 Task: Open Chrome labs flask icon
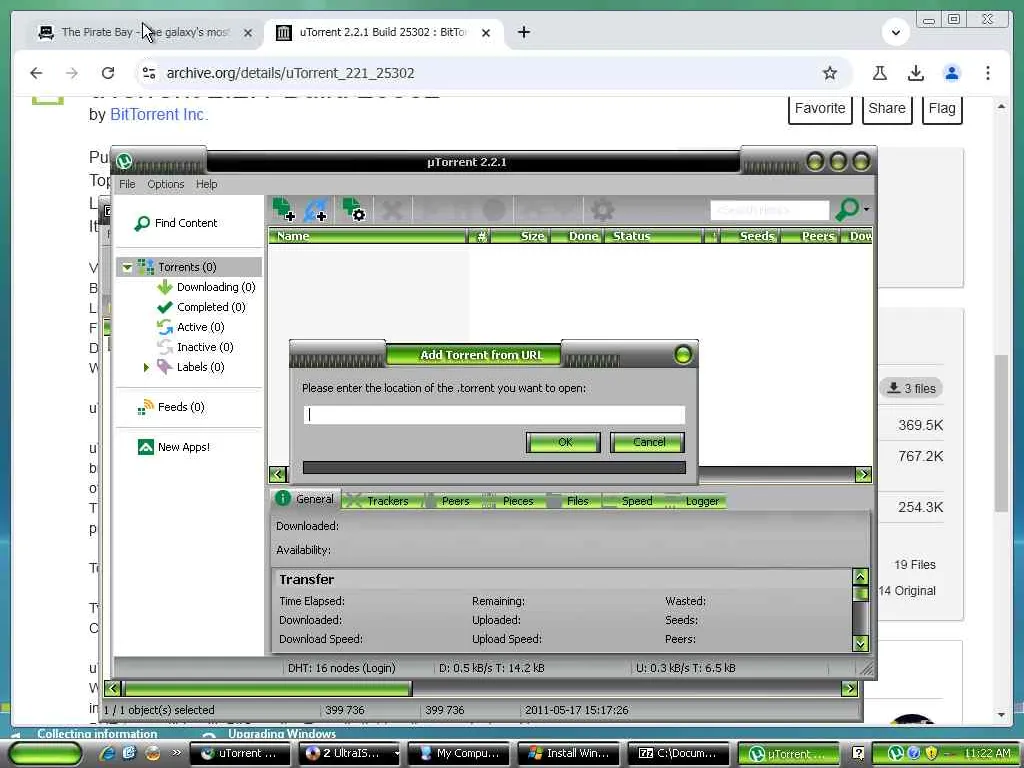point(880,73)
